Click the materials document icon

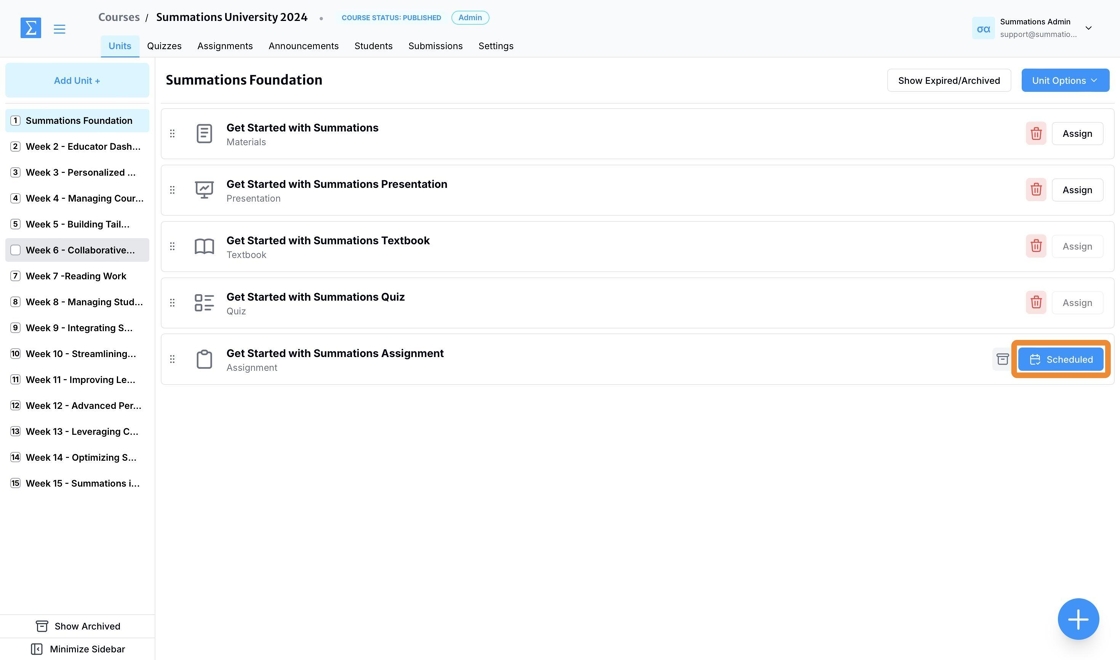pyautogui.click(x=204, y=134)
